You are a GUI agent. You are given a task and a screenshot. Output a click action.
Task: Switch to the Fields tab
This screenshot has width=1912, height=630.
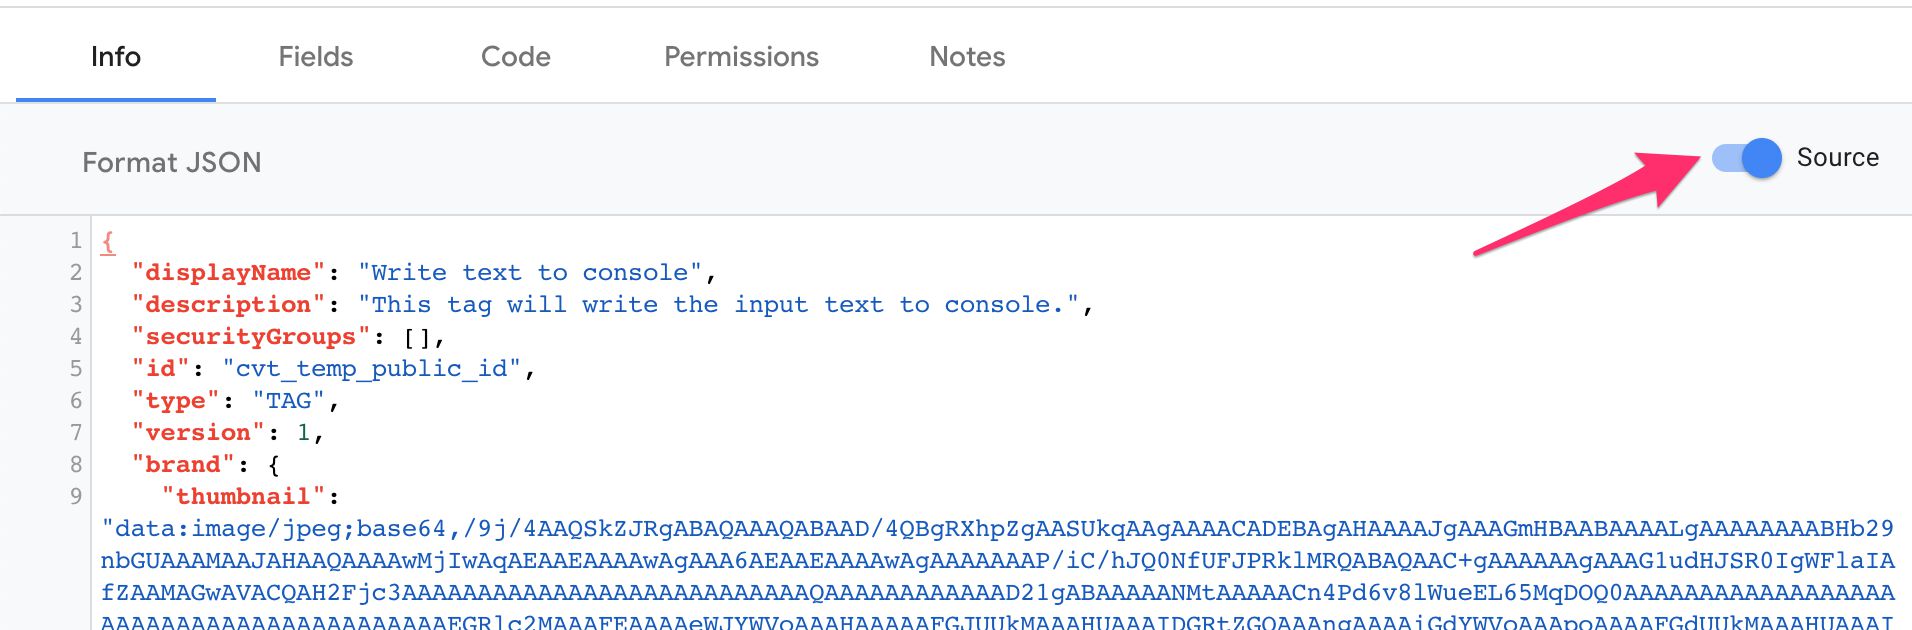coord(316,57)
